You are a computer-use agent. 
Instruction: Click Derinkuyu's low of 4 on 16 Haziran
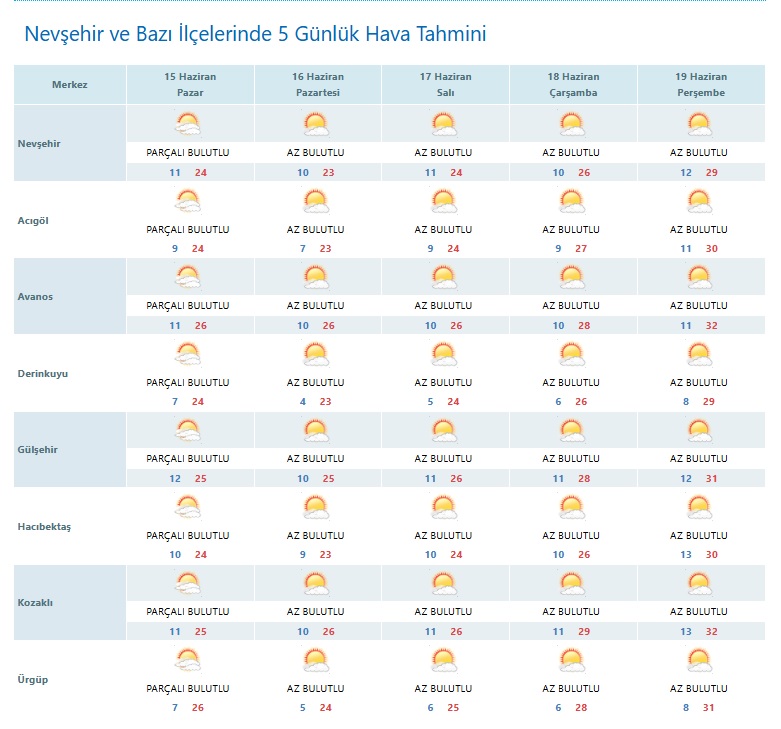pyautogui.click(x=303, y=402)
